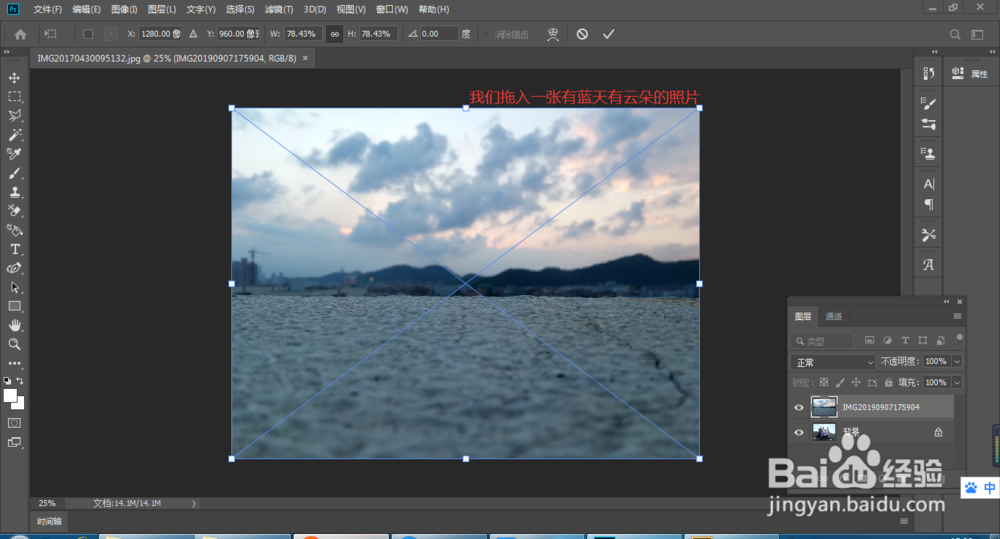Select the Eraser tool
This screenshot has width=1000, height=539.
(x=14, y=211)
